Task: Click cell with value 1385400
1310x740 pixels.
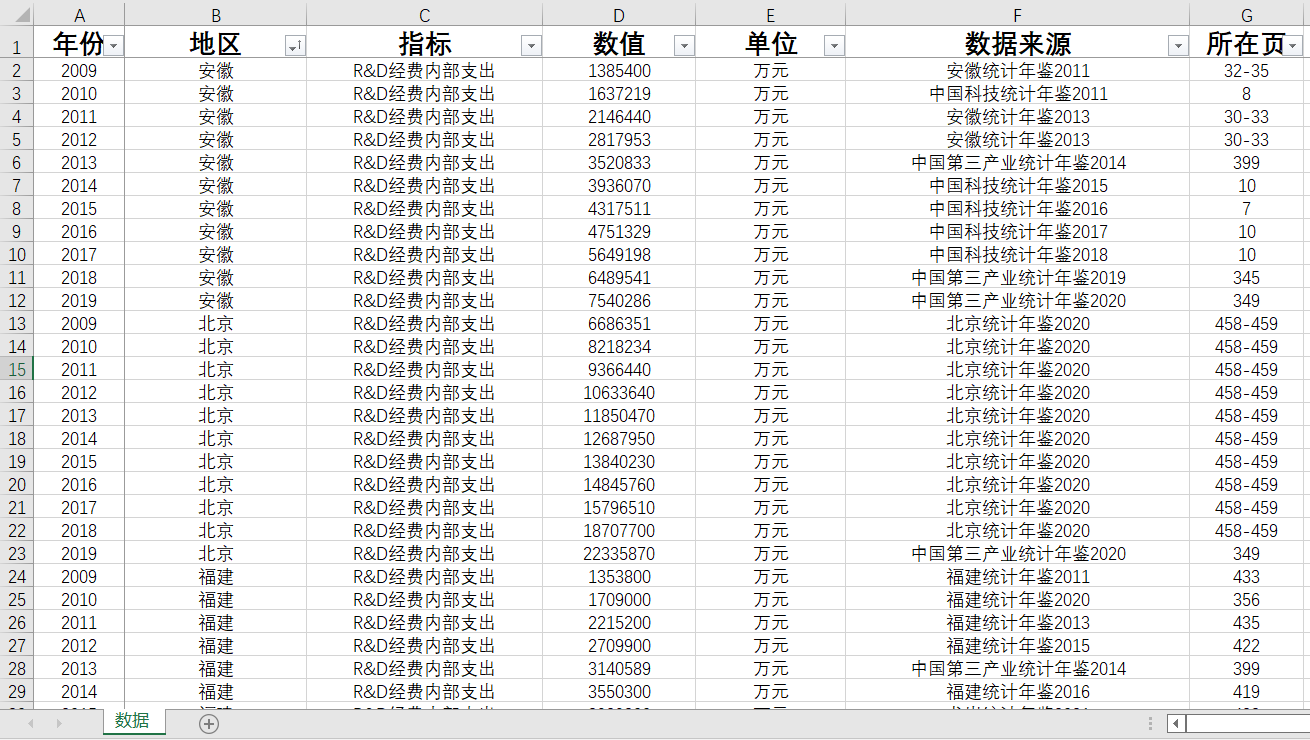Action: click(619, 71)
